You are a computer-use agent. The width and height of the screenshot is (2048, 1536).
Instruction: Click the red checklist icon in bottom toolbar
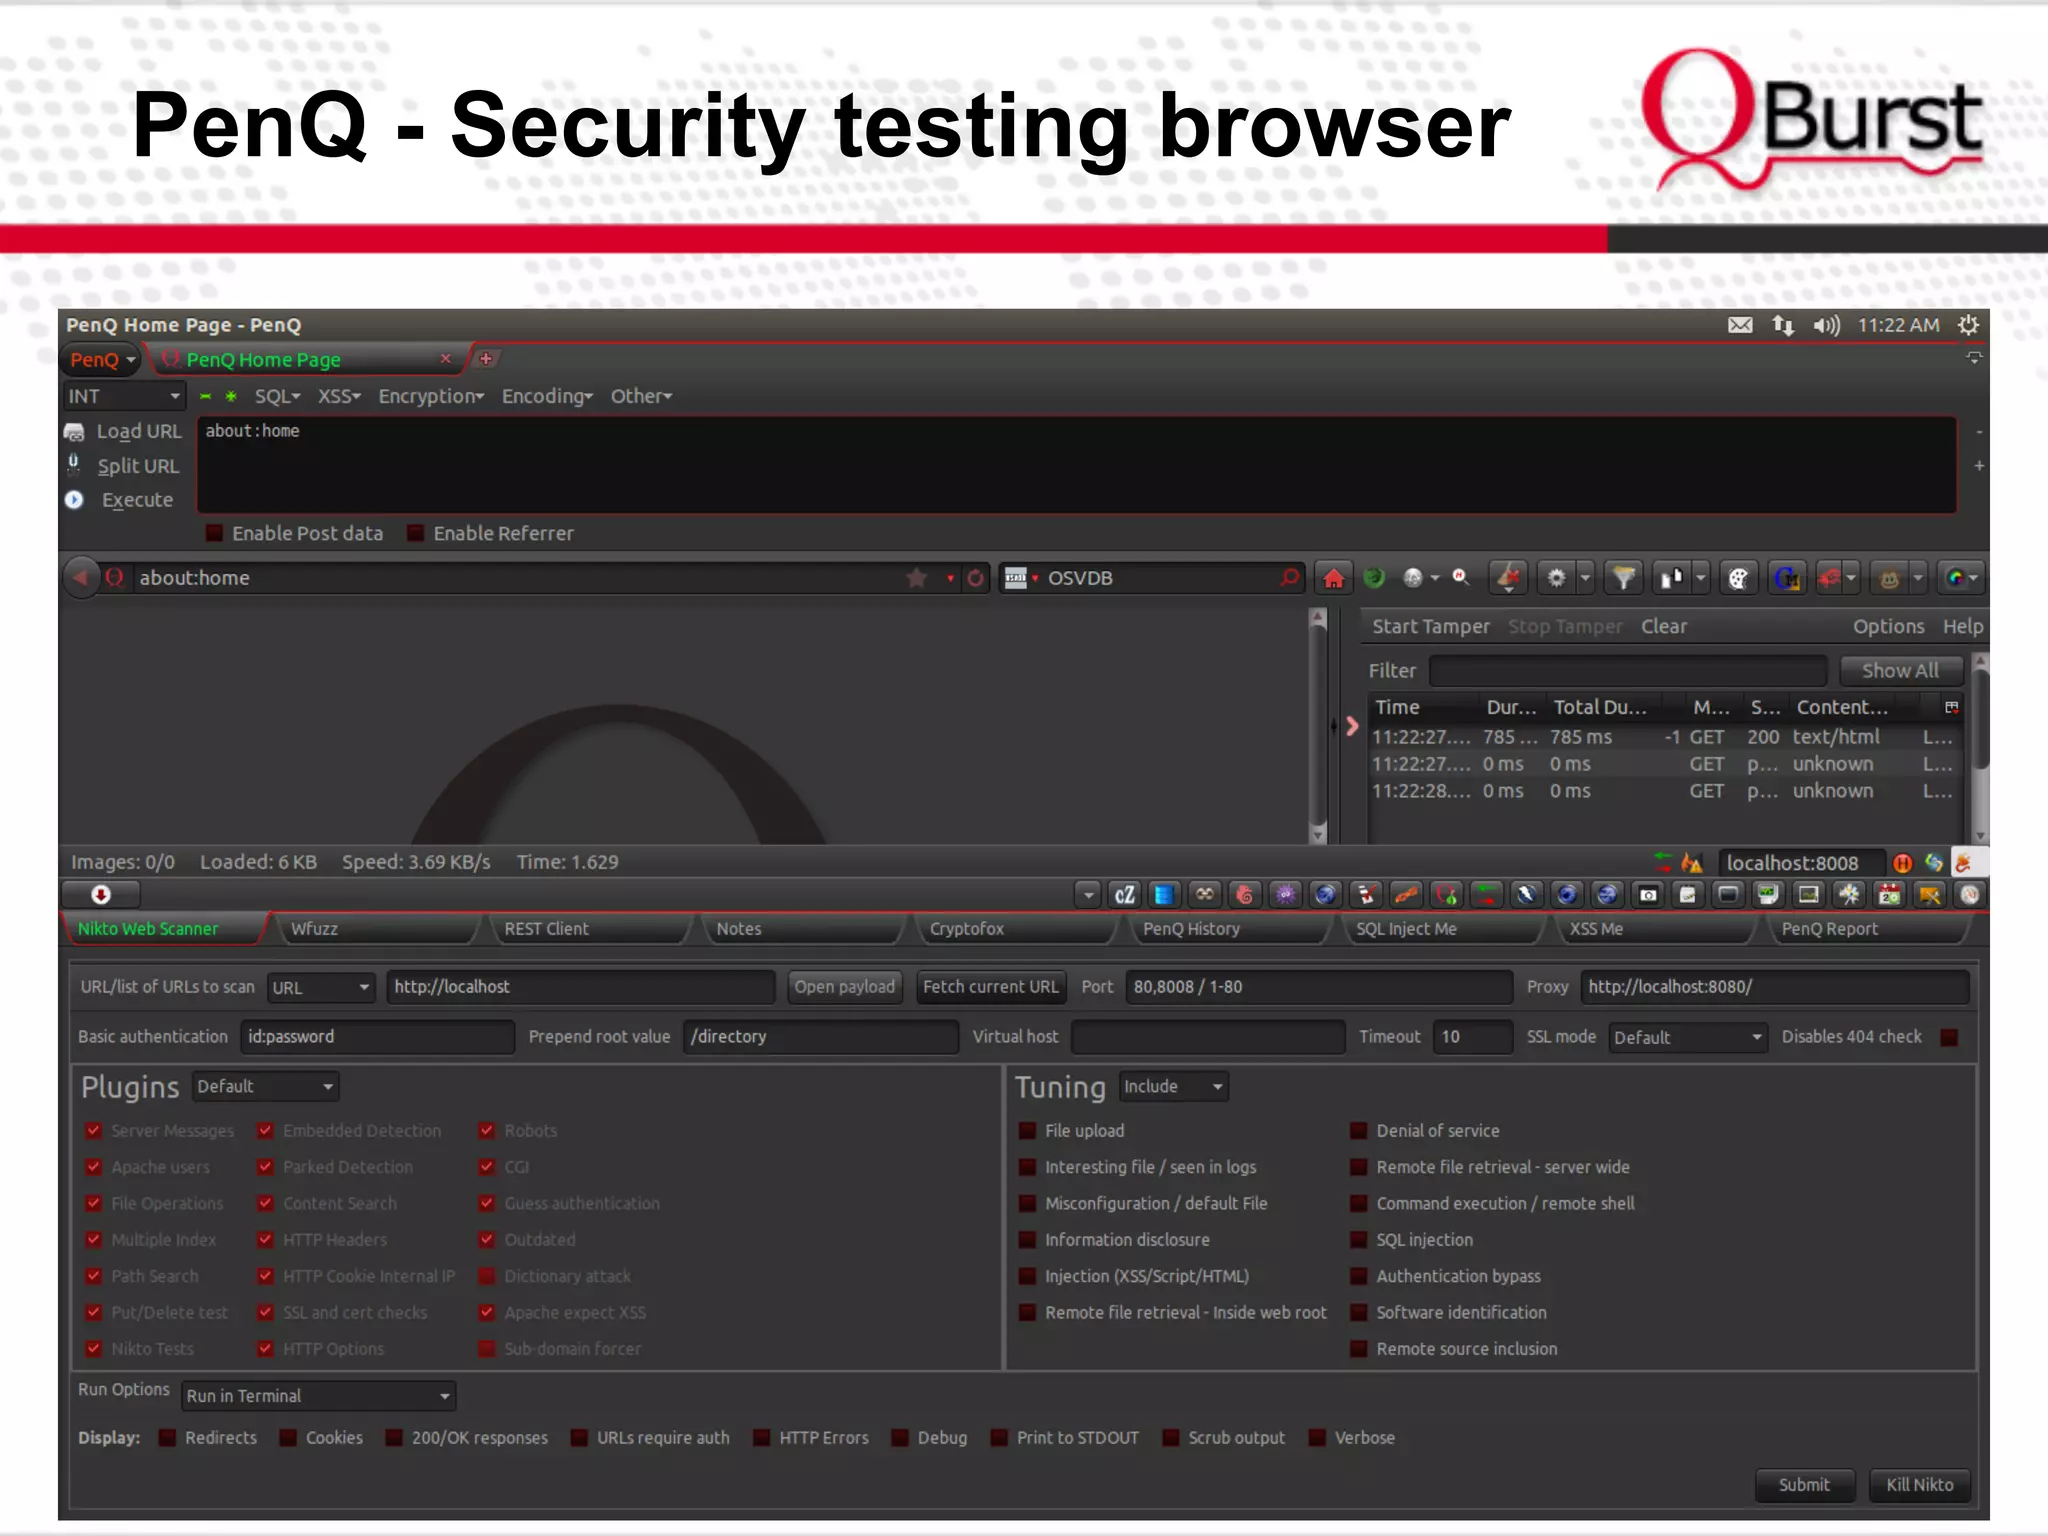coord(1366,895)
